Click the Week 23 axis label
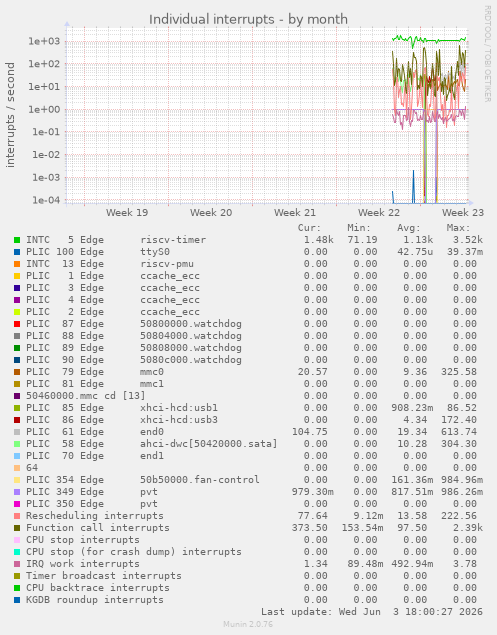 tap(463, 213)
